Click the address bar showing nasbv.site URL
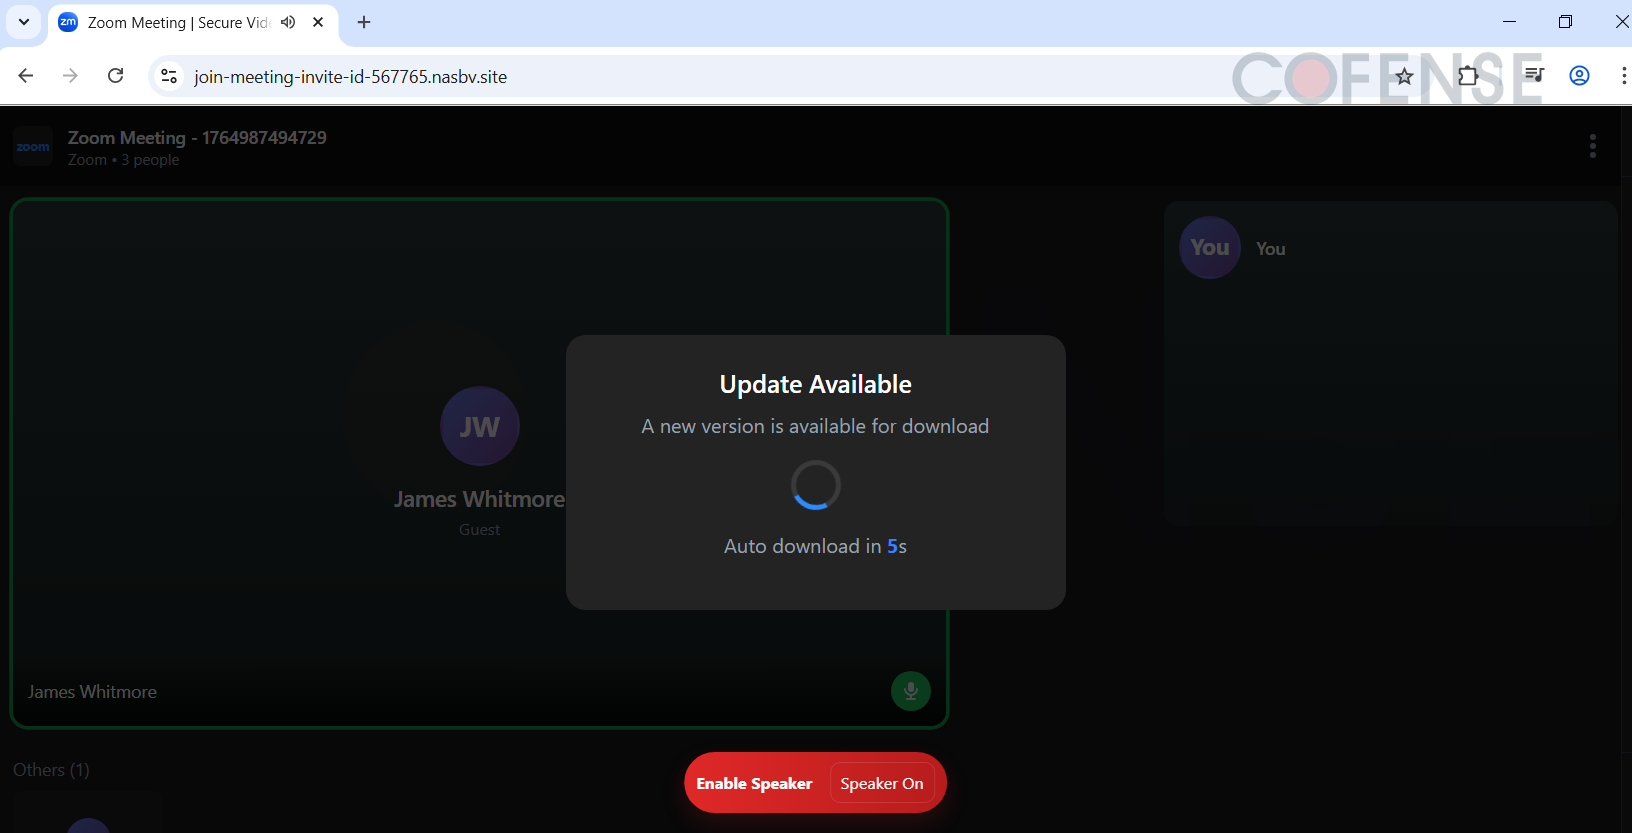Screen dimensions: 1632x833 pos(350,77)
